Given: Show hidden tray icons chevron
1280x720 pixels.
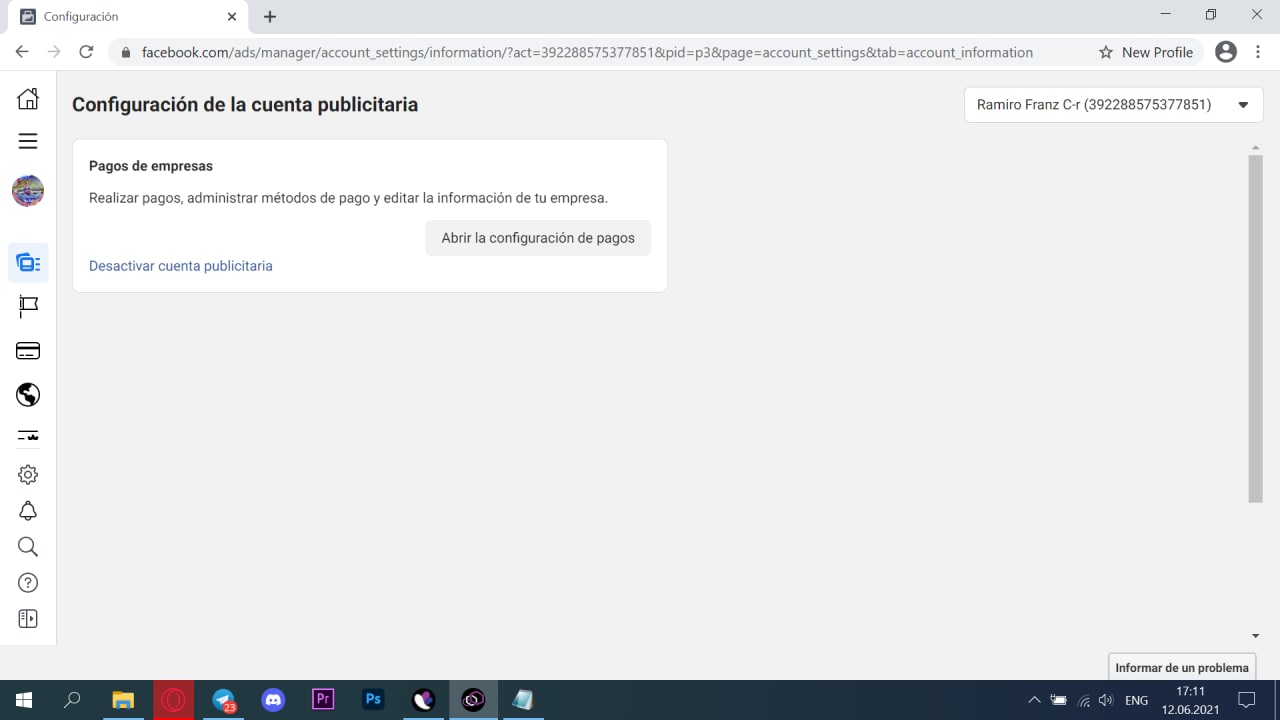Looking at the screenshot, I should point(1034,701).
